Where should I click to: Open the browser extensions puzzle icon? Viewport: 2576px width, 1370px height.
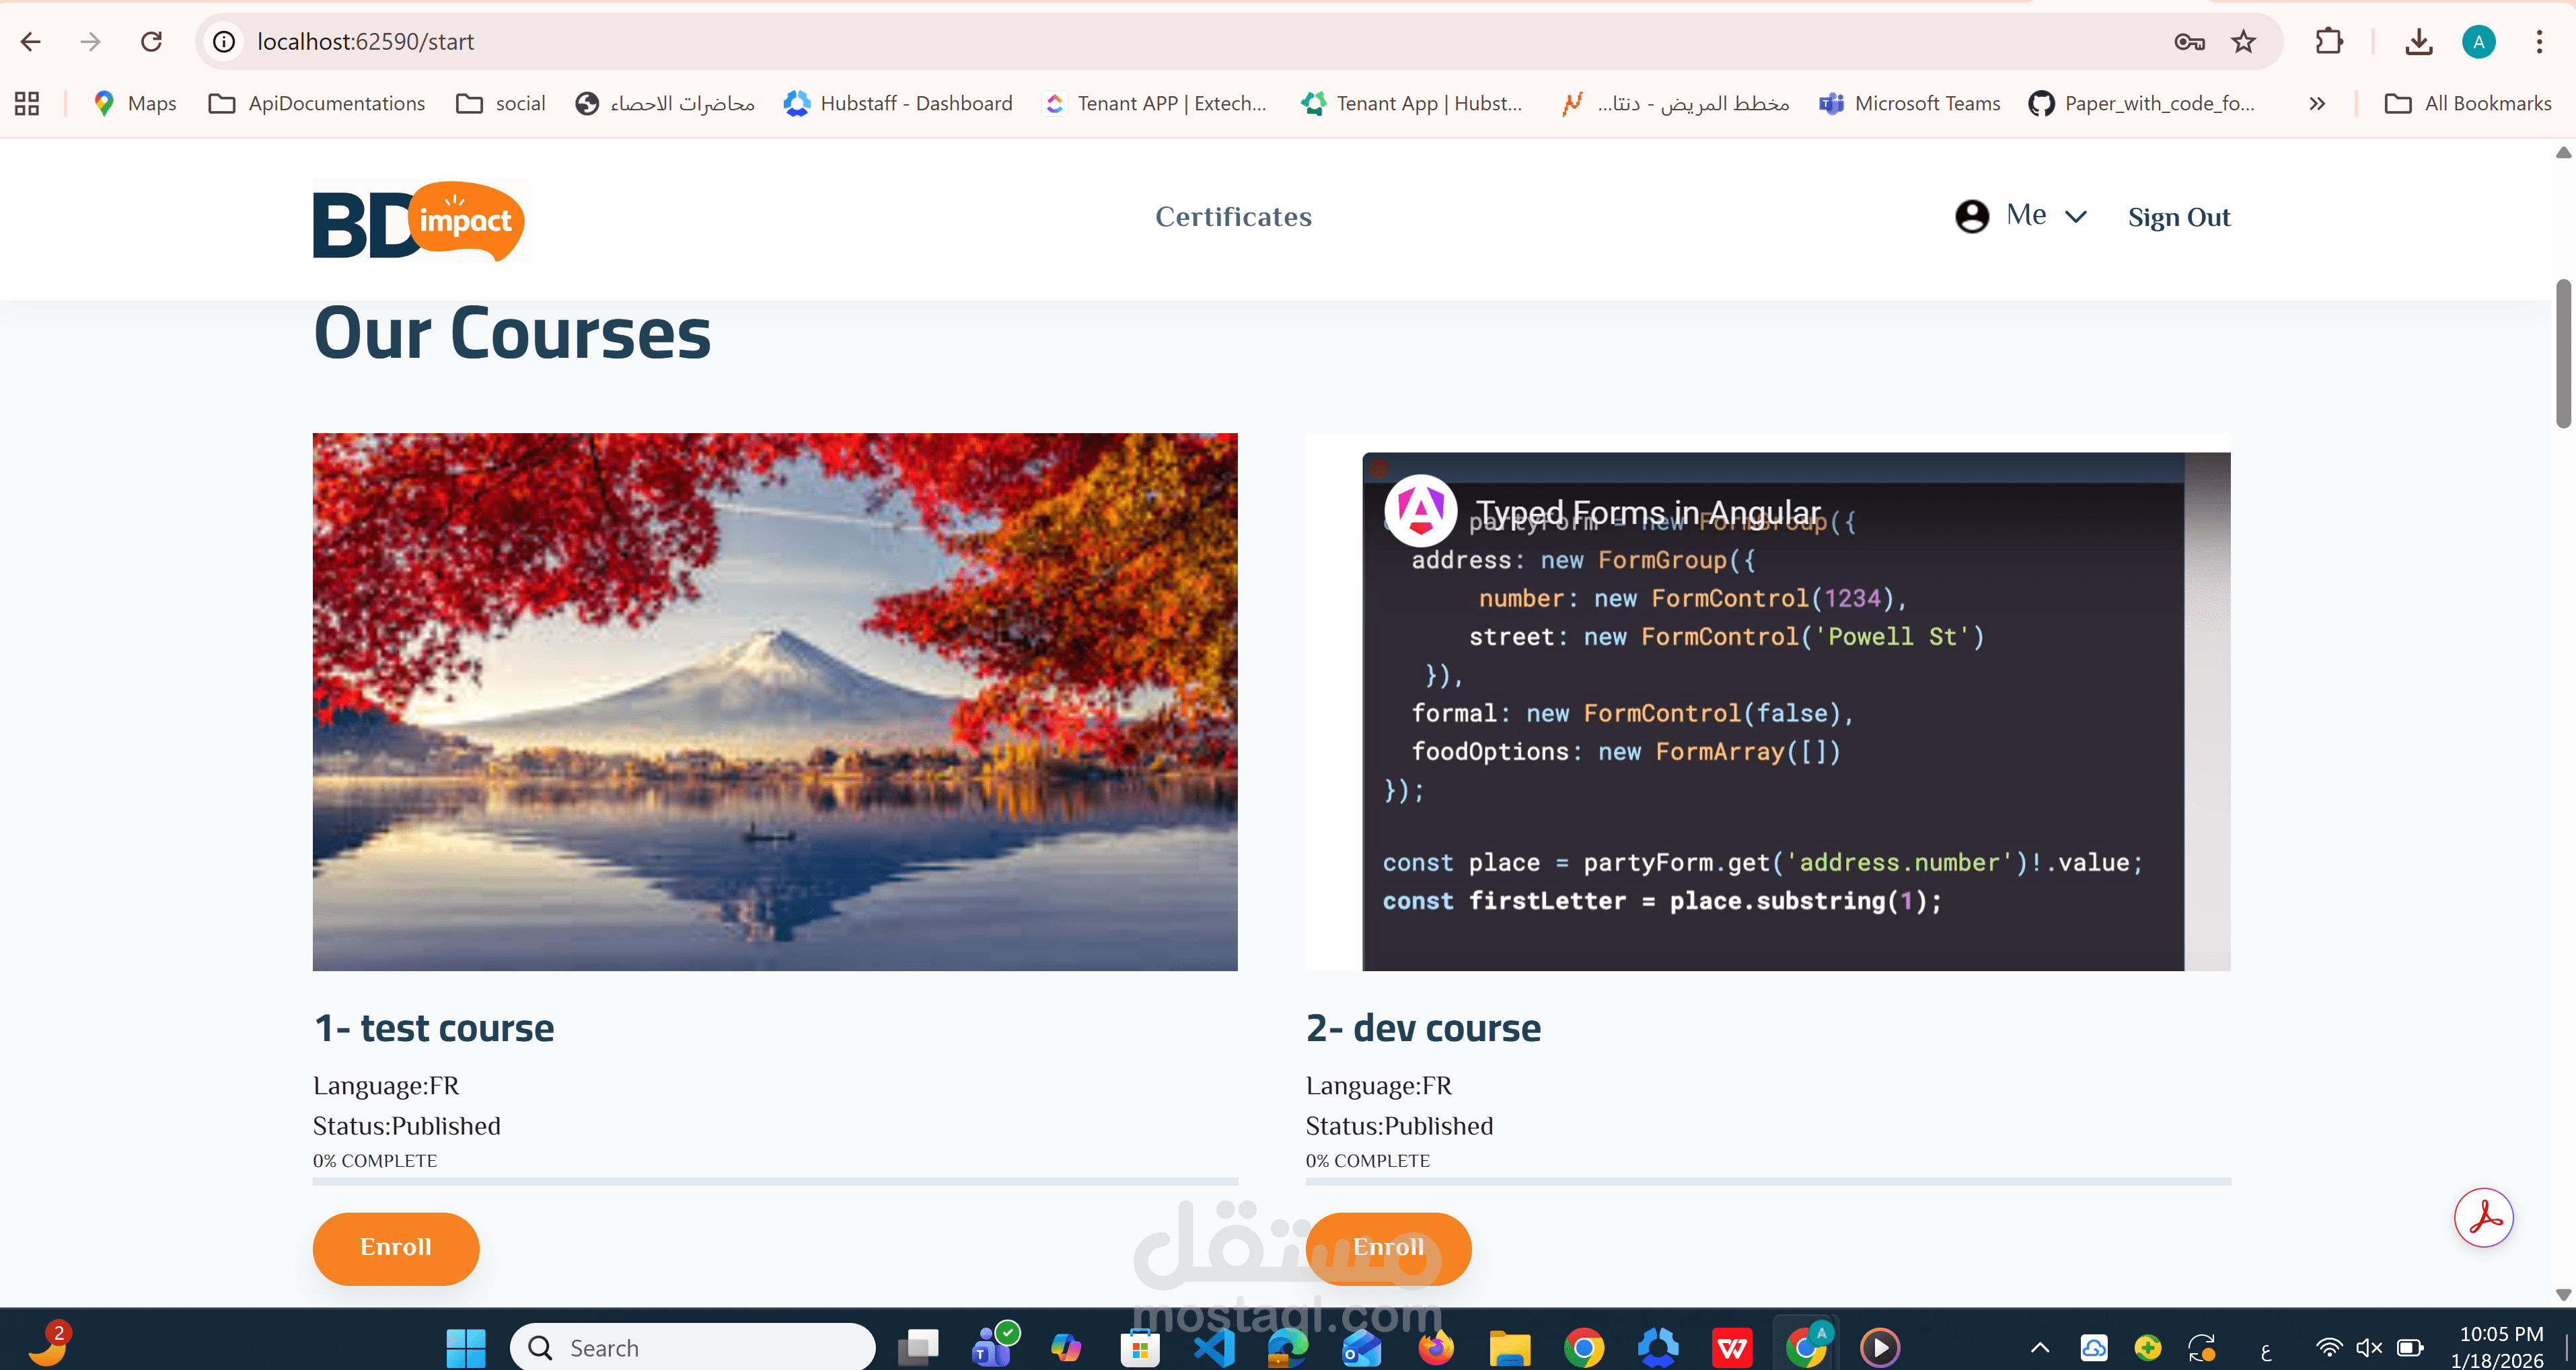(x=2328, y=41)
